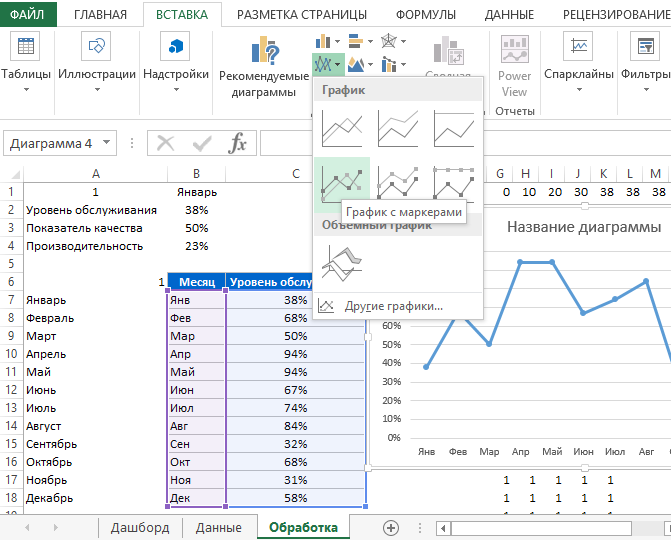This screenshot has height=540, width=671.
Task: Open the Формулы ribbon tab
Action: click(426, 15)
